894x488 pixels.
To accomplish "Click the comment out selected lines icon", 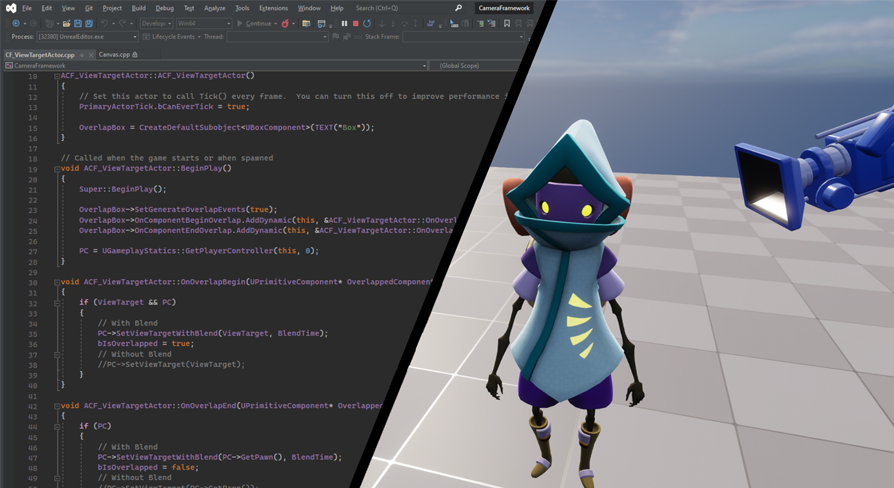I will coord(480,23).
